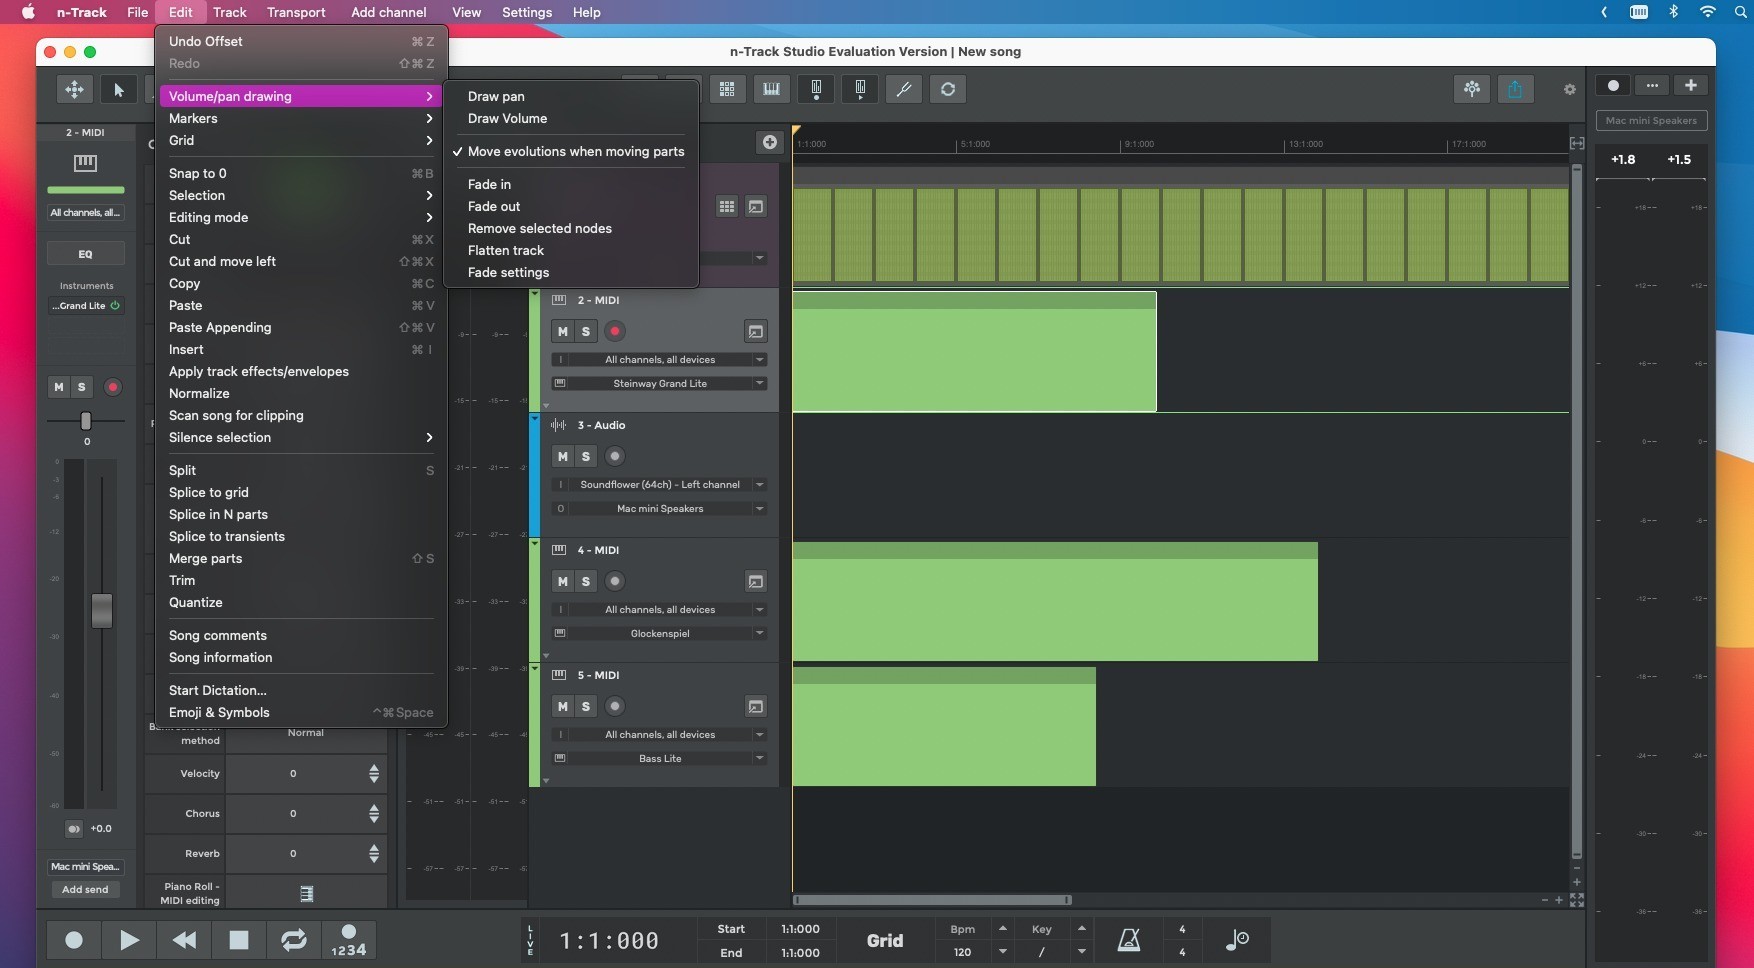Open Steinway Grand Lite instrument dropdown

tap(660, 383)
